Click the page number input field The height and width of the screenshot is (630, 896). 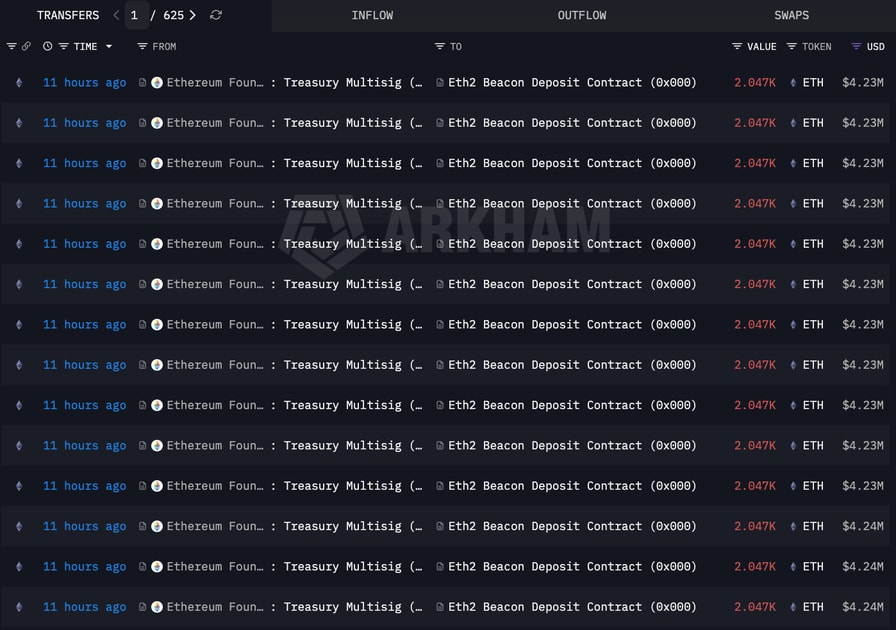click(136, 15)
